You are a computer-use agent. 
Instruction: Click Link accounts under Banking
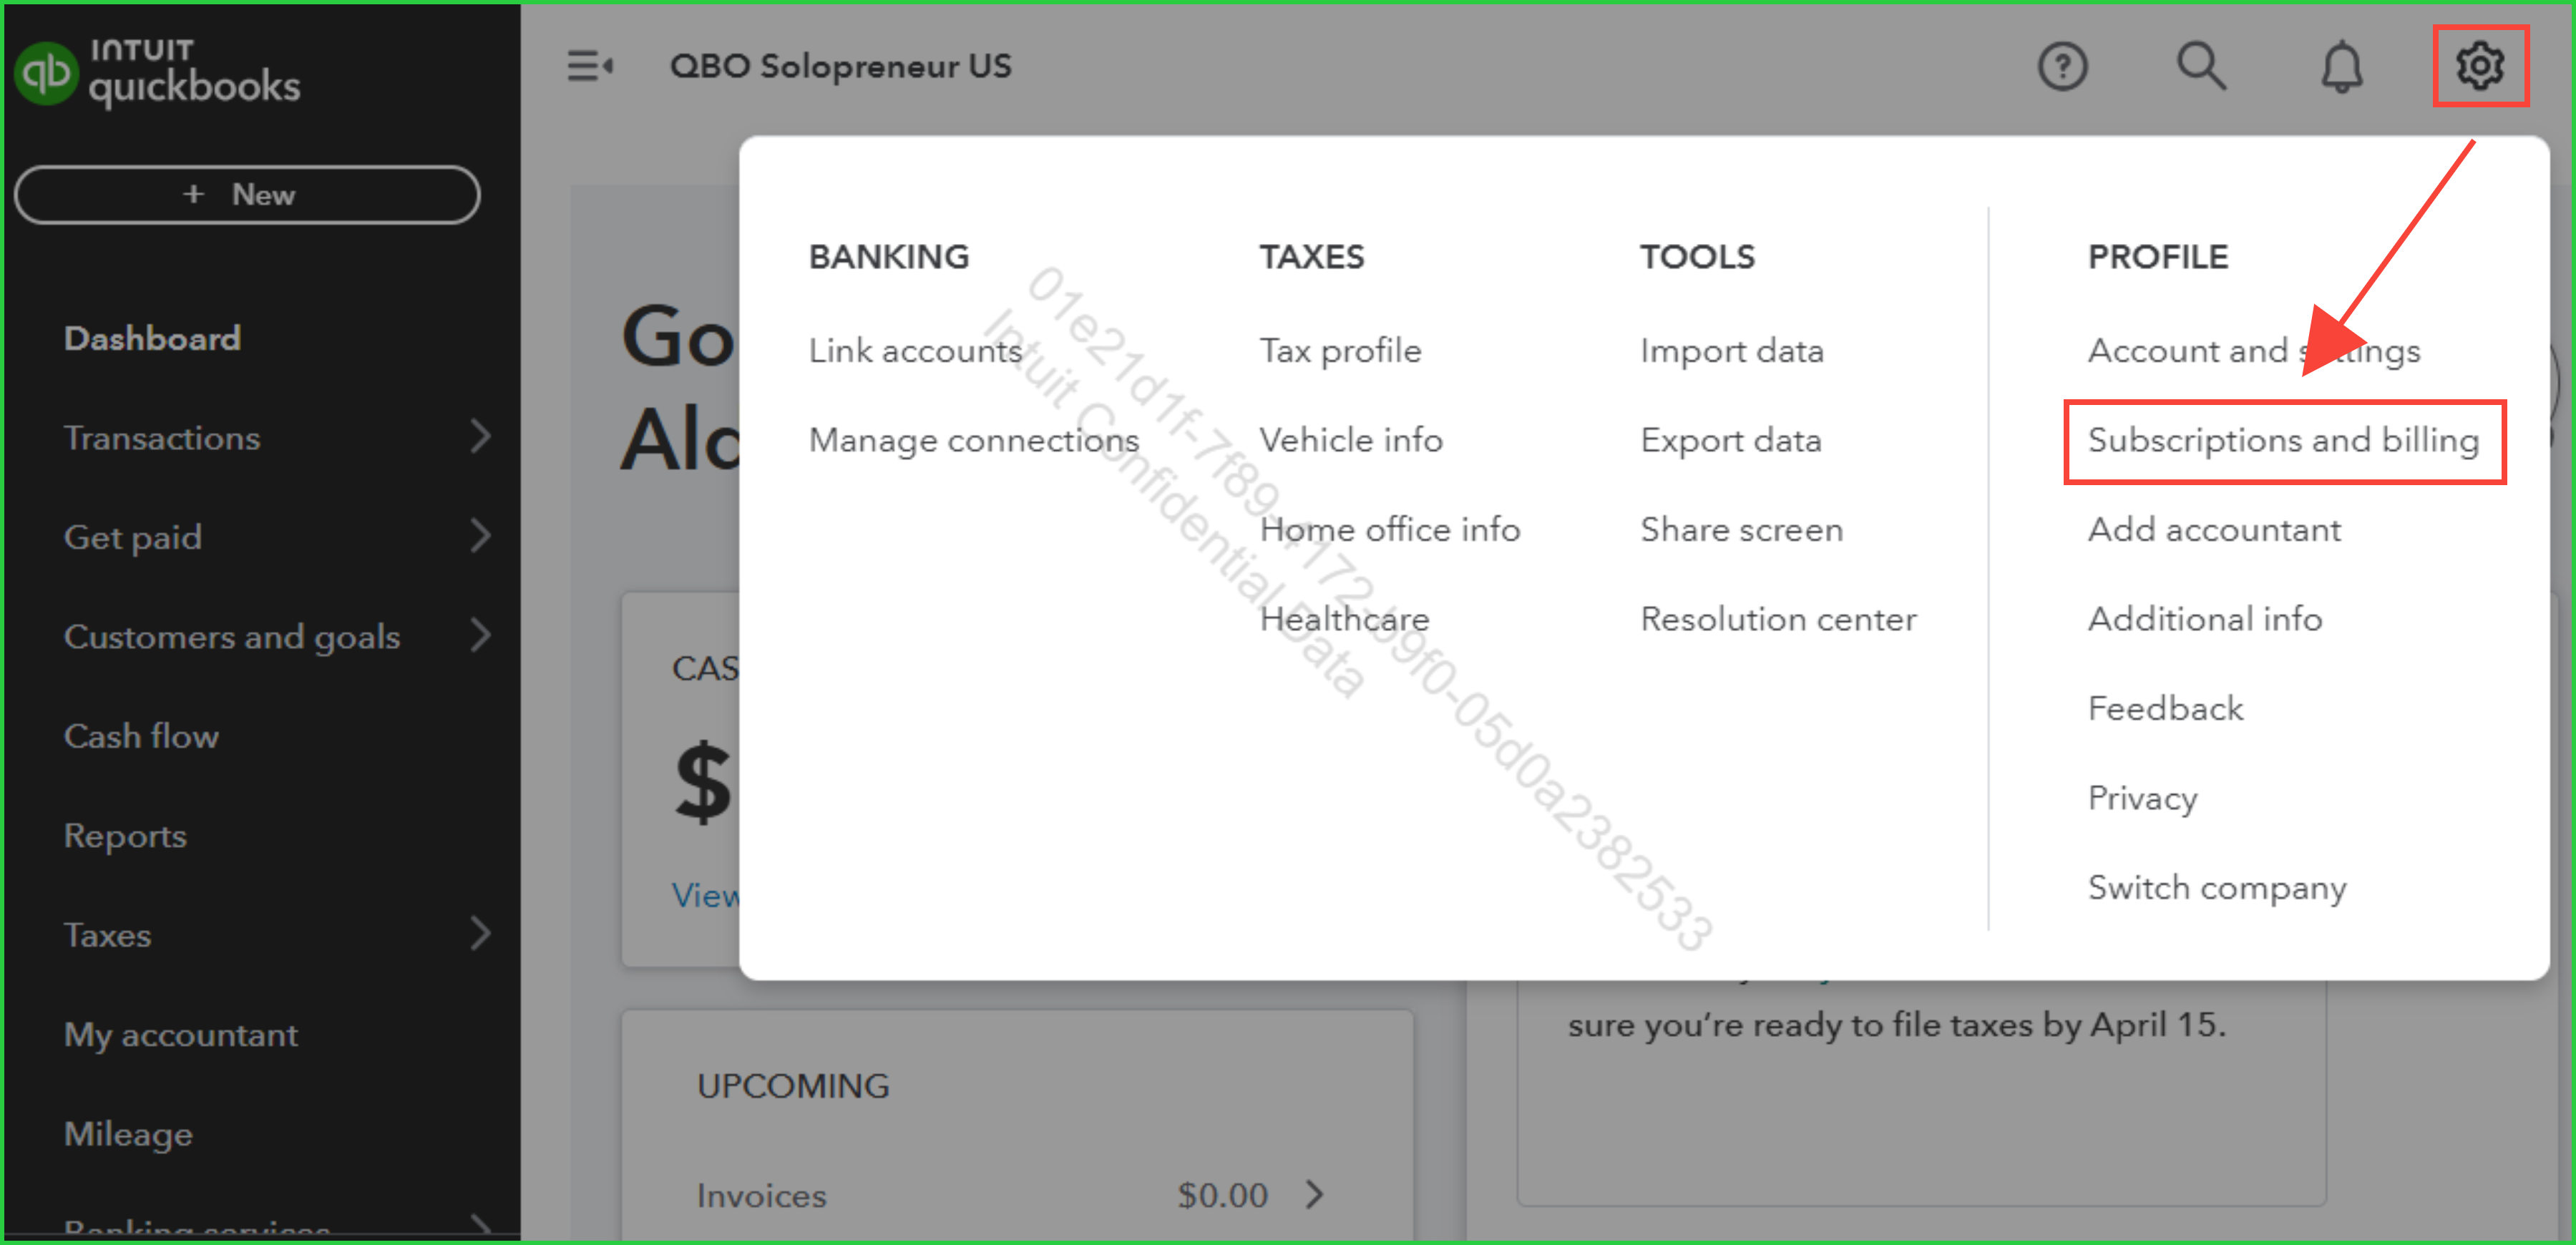[915, 351]
